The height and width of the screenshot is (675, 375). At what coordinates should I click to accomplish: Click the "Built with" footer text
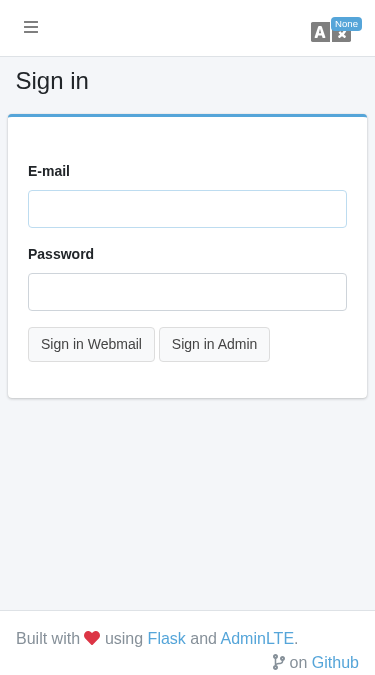pyautogui.click(x=48, y=638)
